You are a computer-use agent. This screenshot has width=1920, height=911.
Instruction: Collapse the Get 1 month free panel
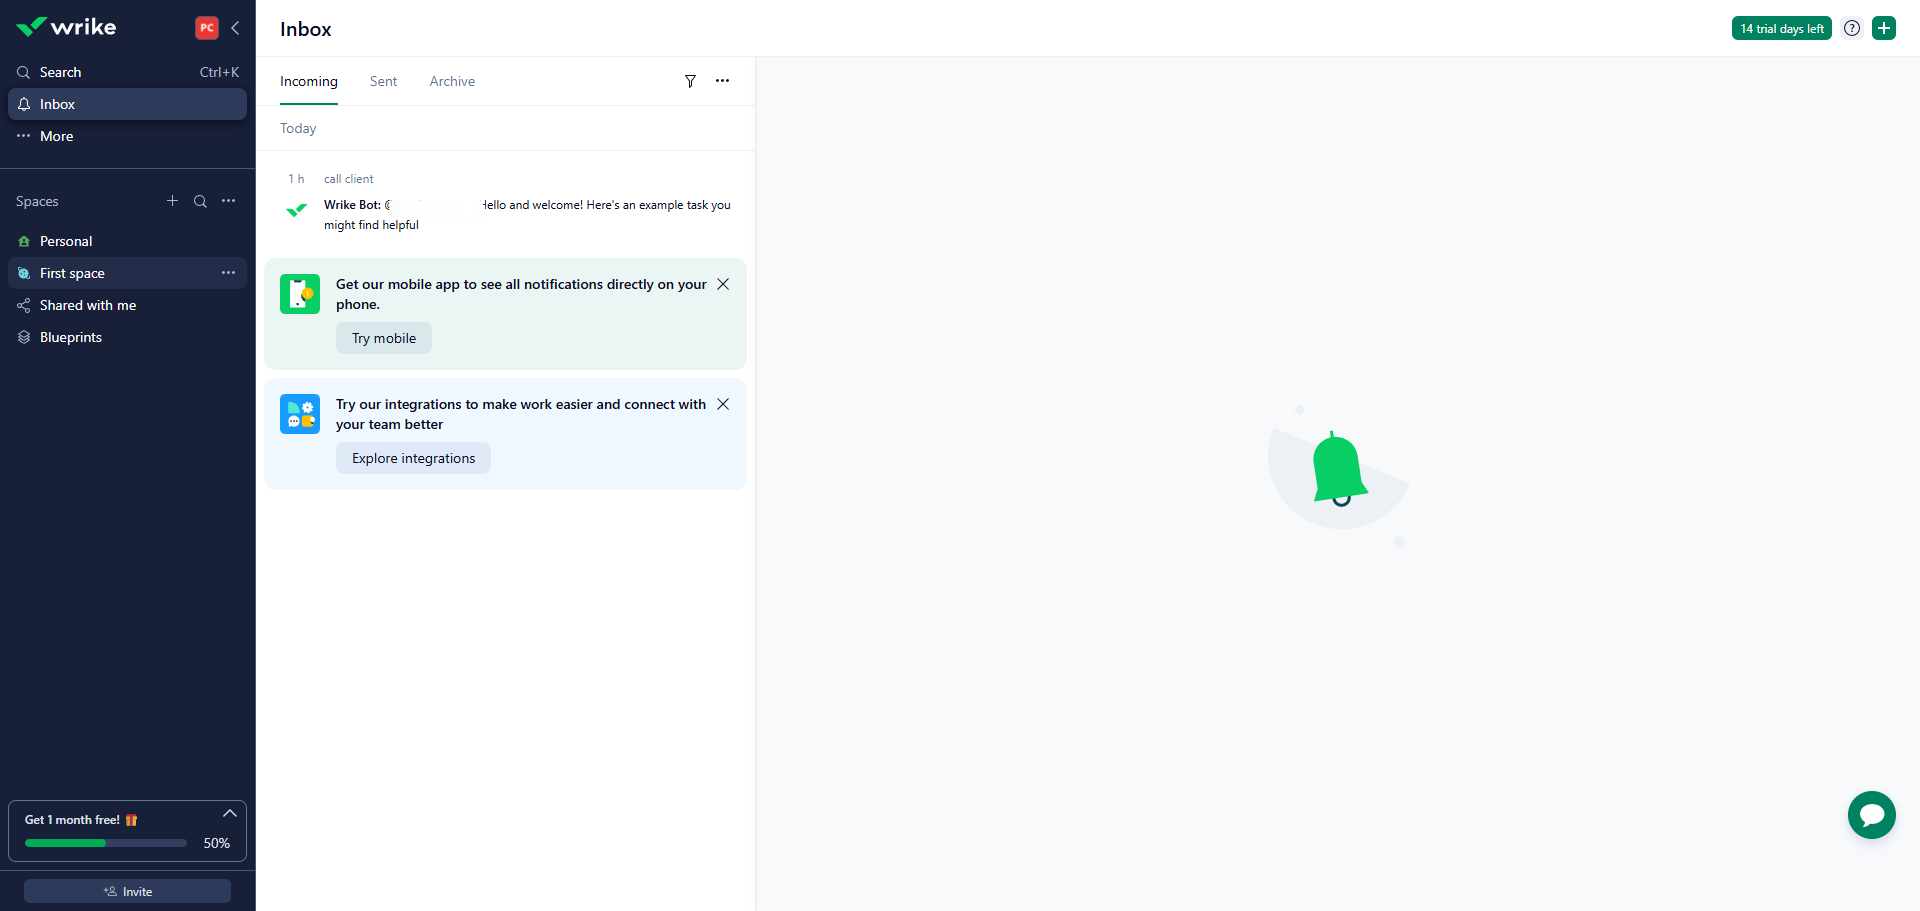point(230,814)
